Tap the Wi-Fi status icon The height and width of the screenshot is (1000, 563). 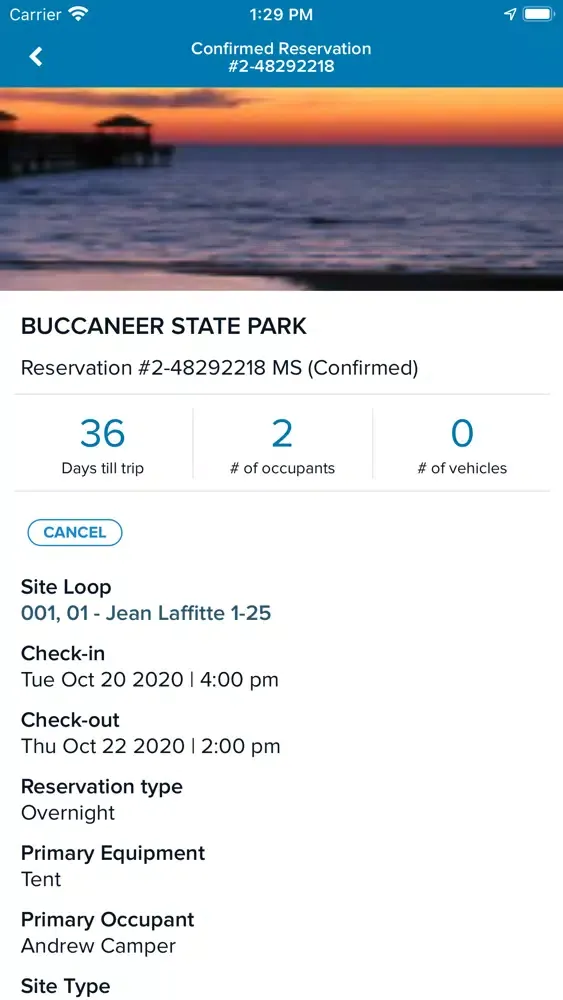79,14
